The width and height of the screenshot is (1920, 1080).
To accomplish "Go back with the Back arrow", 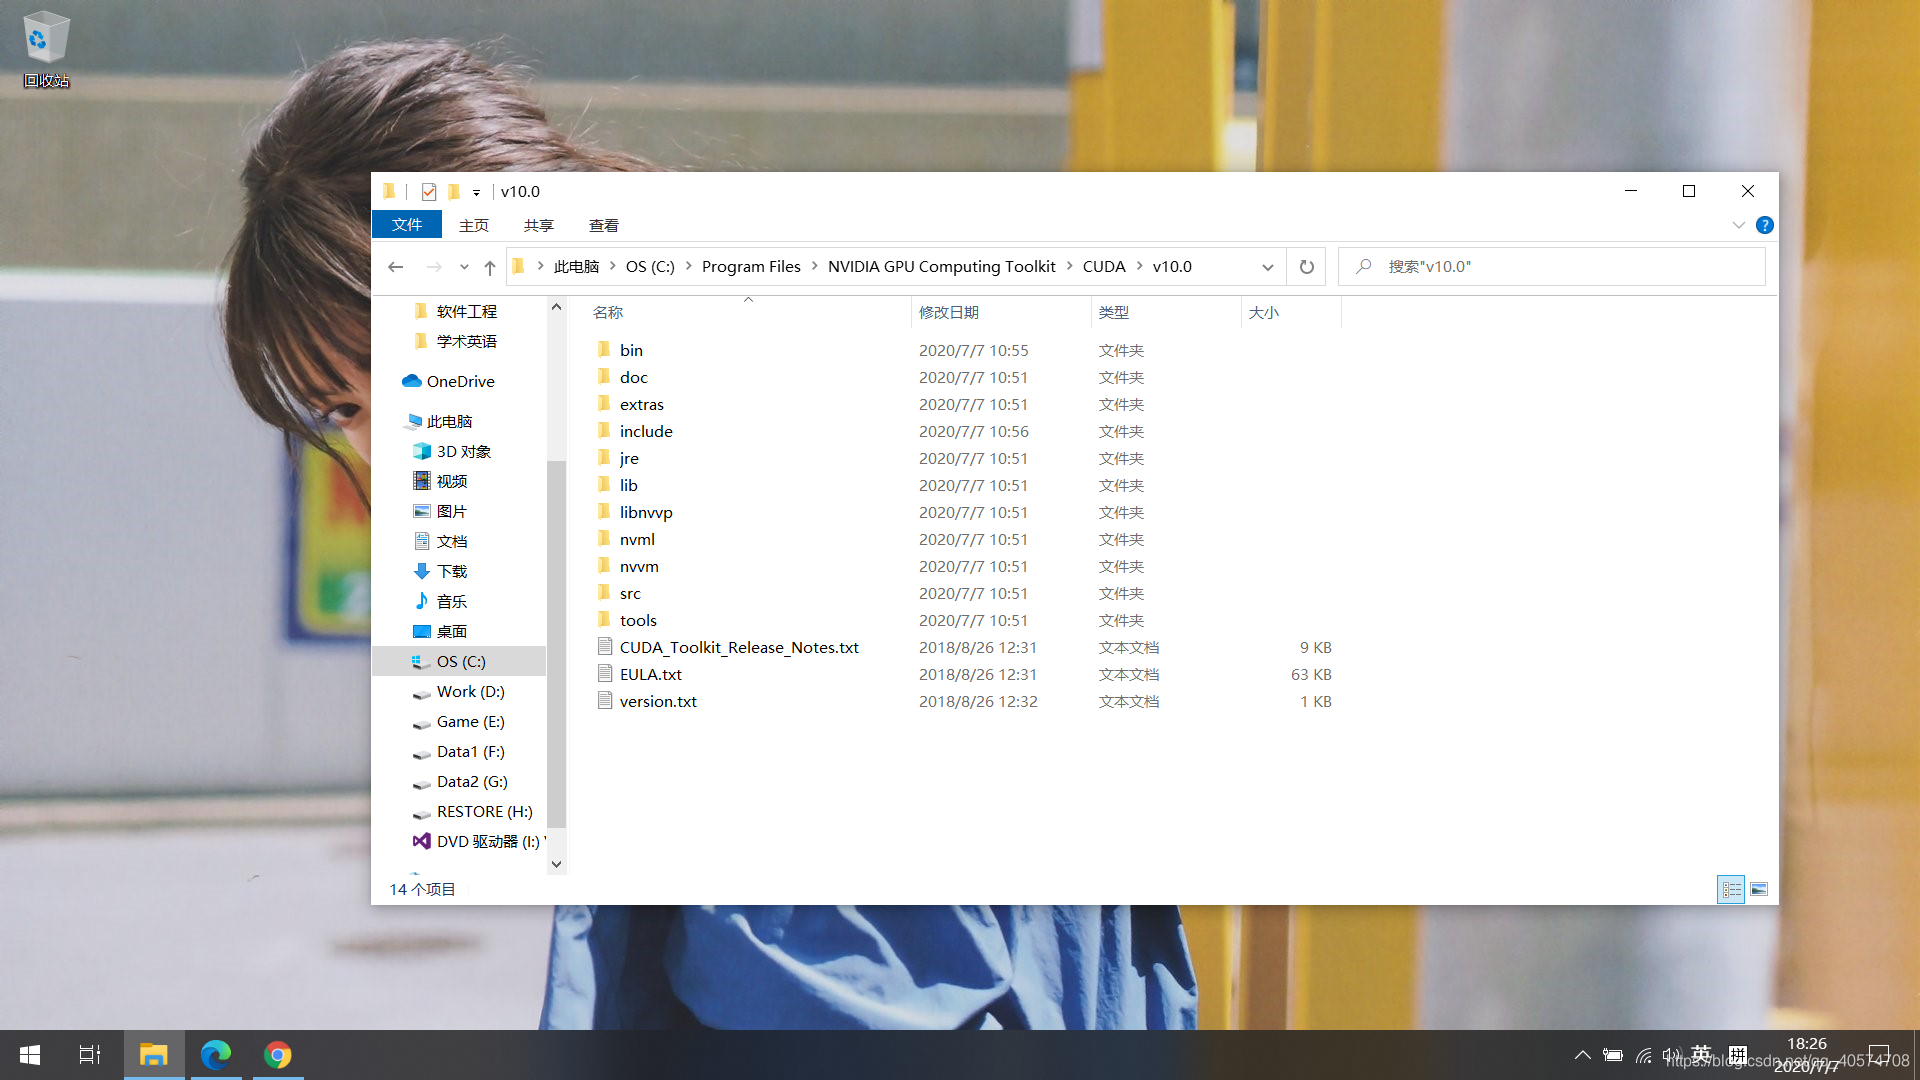I will point(396,267).
